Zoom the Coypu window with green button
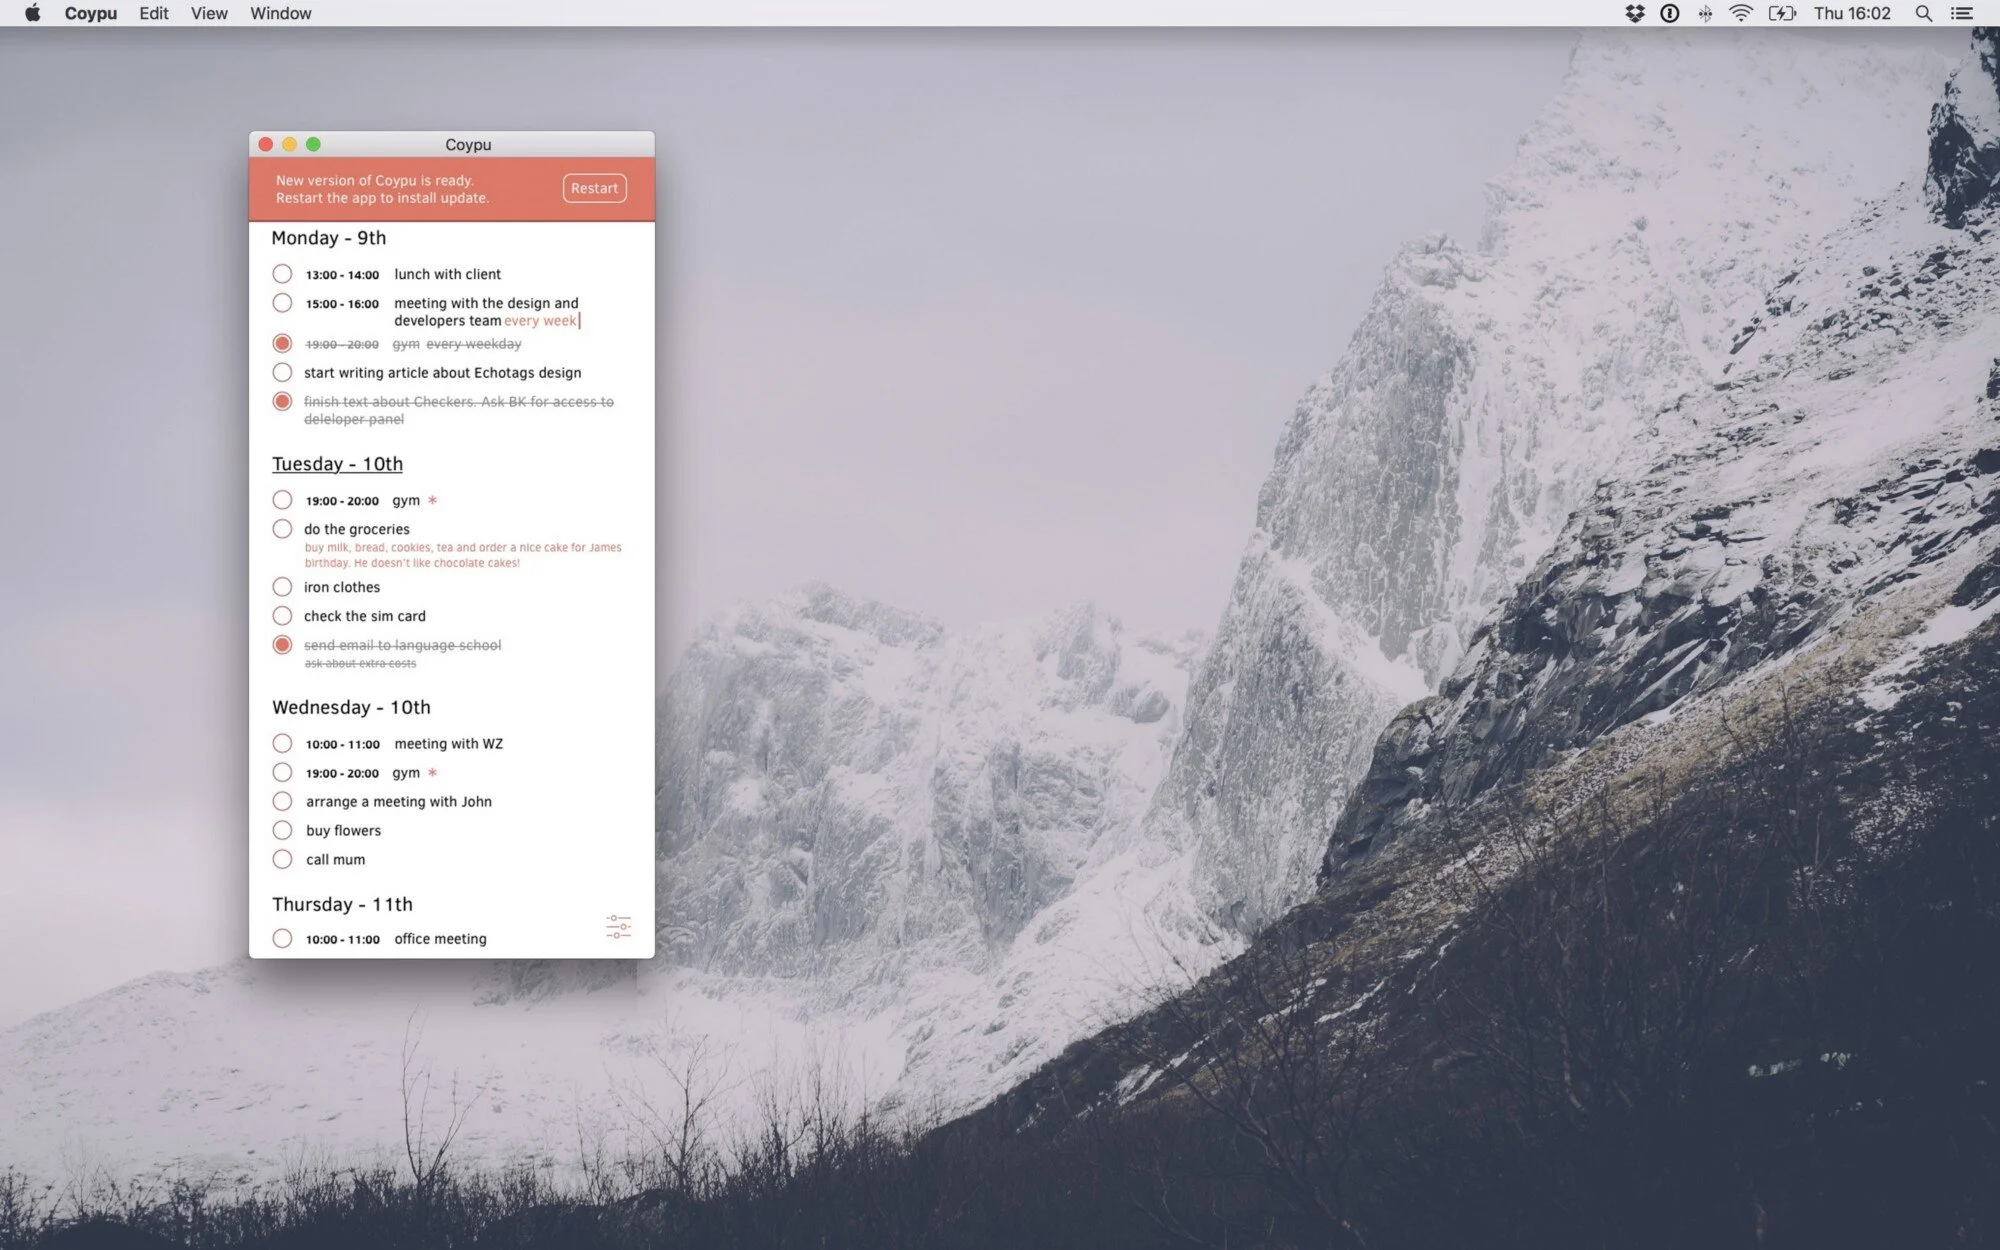The height and width of the screenshot is (1250, 2000). (313, 144)
